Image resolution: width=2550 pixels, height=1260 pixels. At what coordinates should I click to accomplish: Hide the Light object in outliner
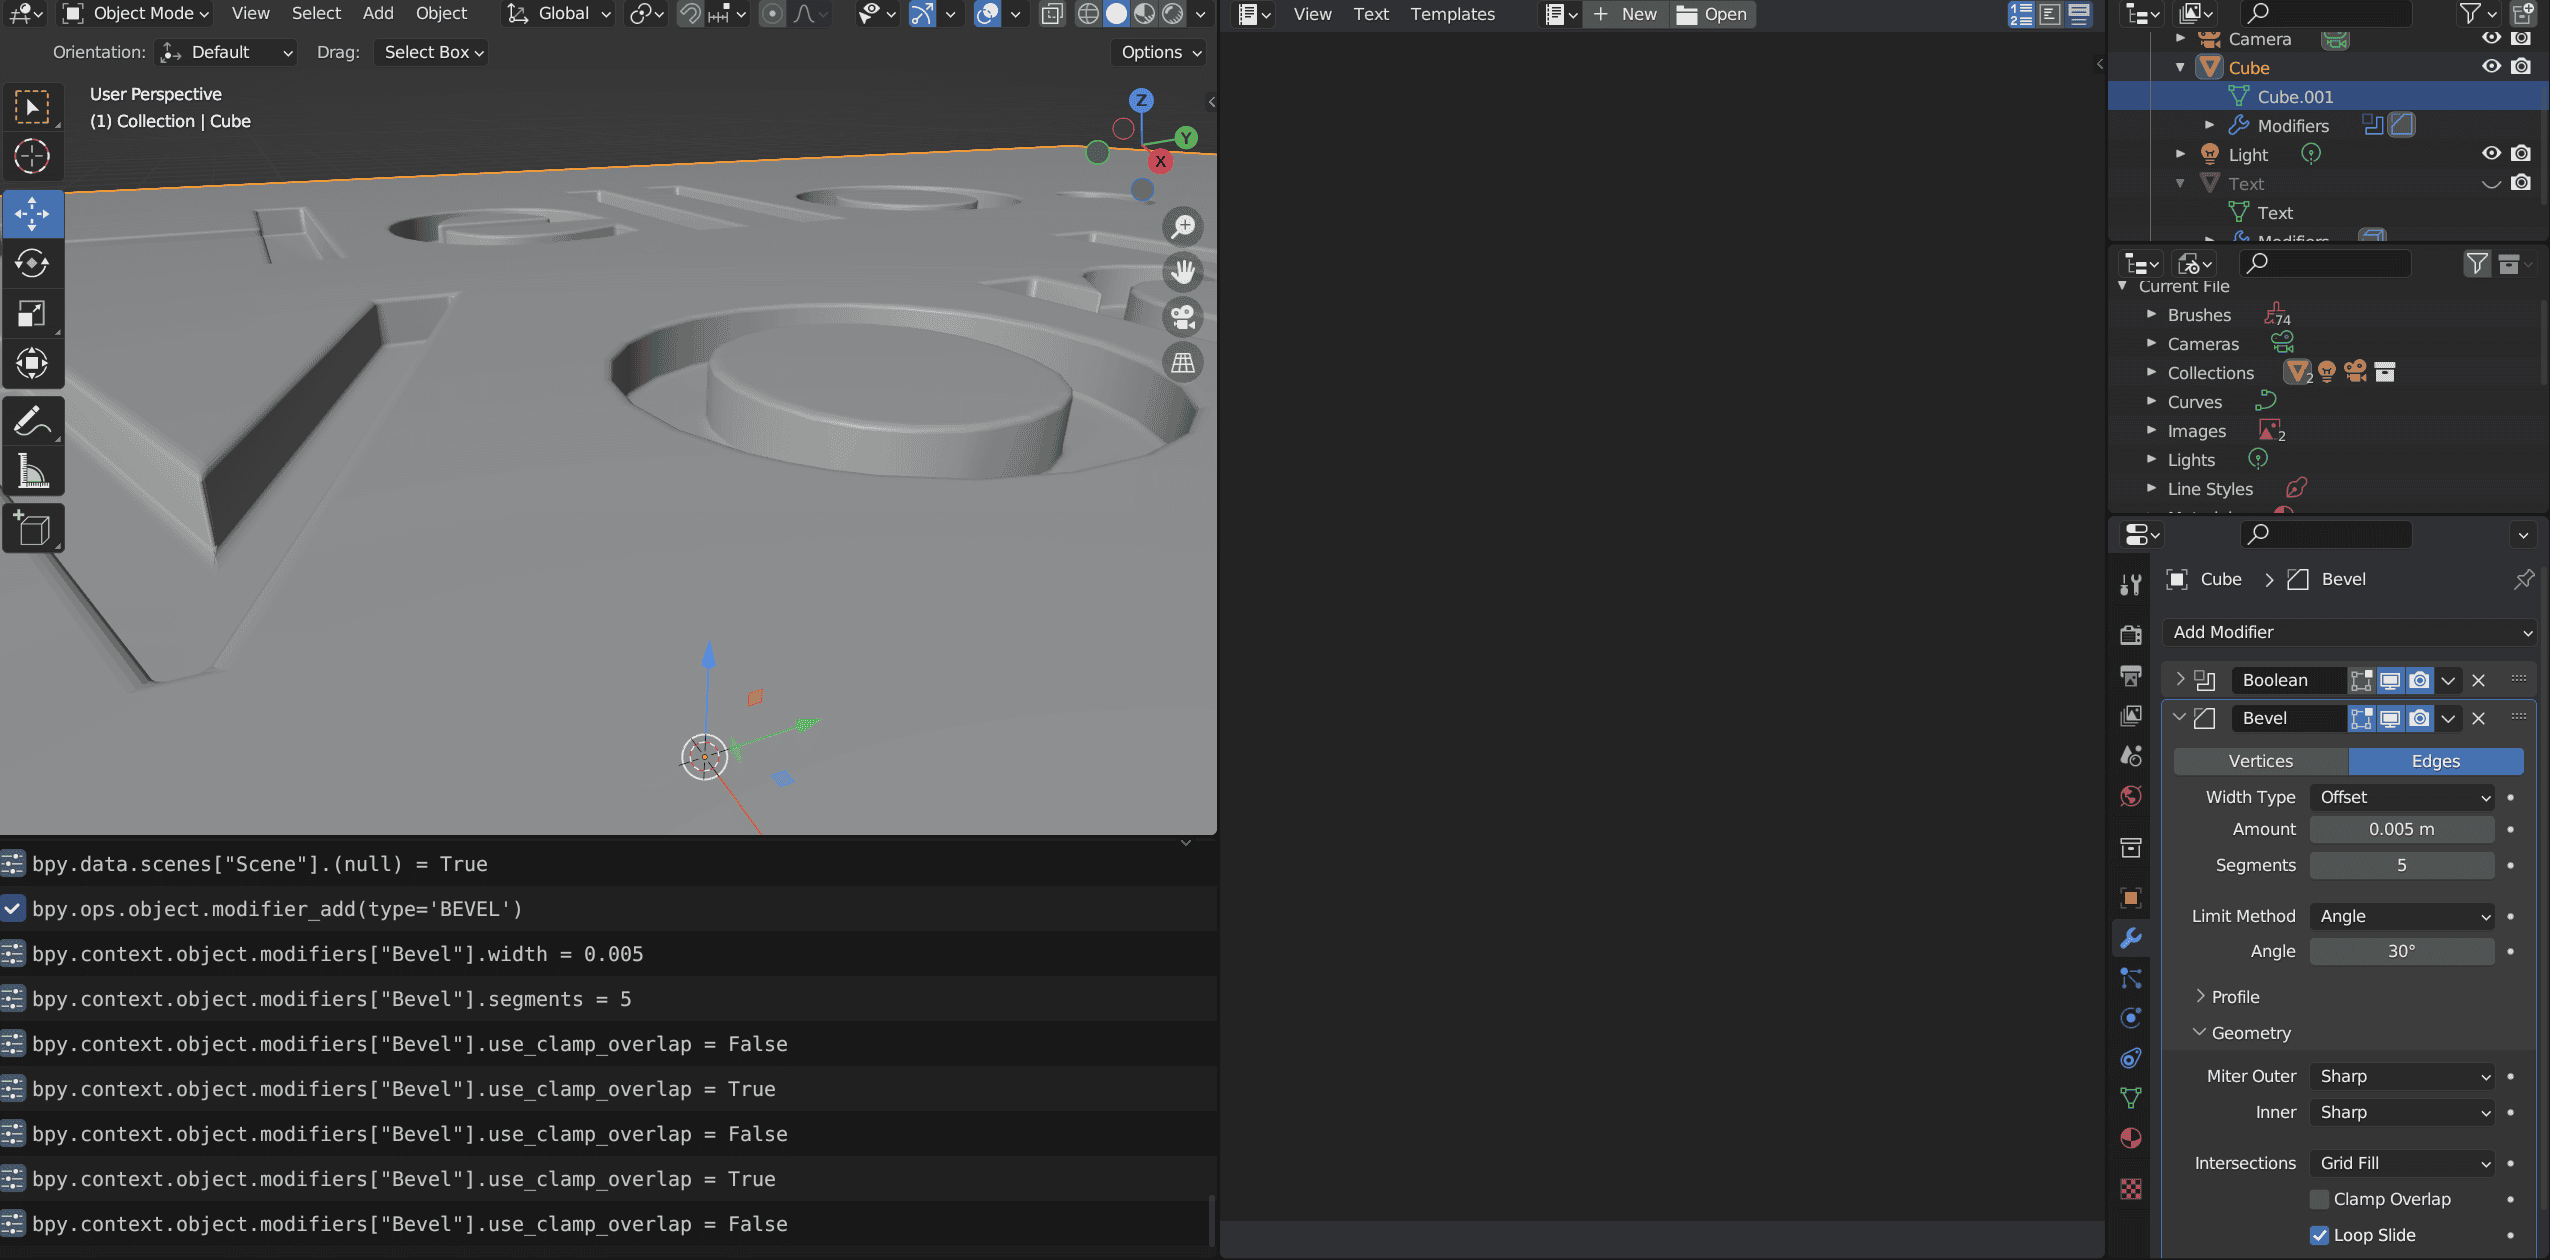[x=2492, y=154]
